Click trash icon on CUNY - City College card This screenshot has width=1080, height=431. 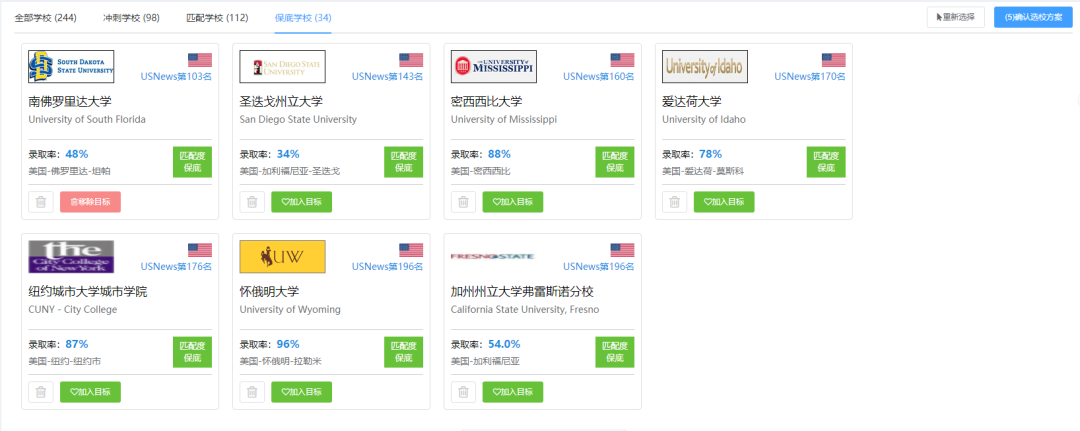pyautogui.click(x=41, y=392)
